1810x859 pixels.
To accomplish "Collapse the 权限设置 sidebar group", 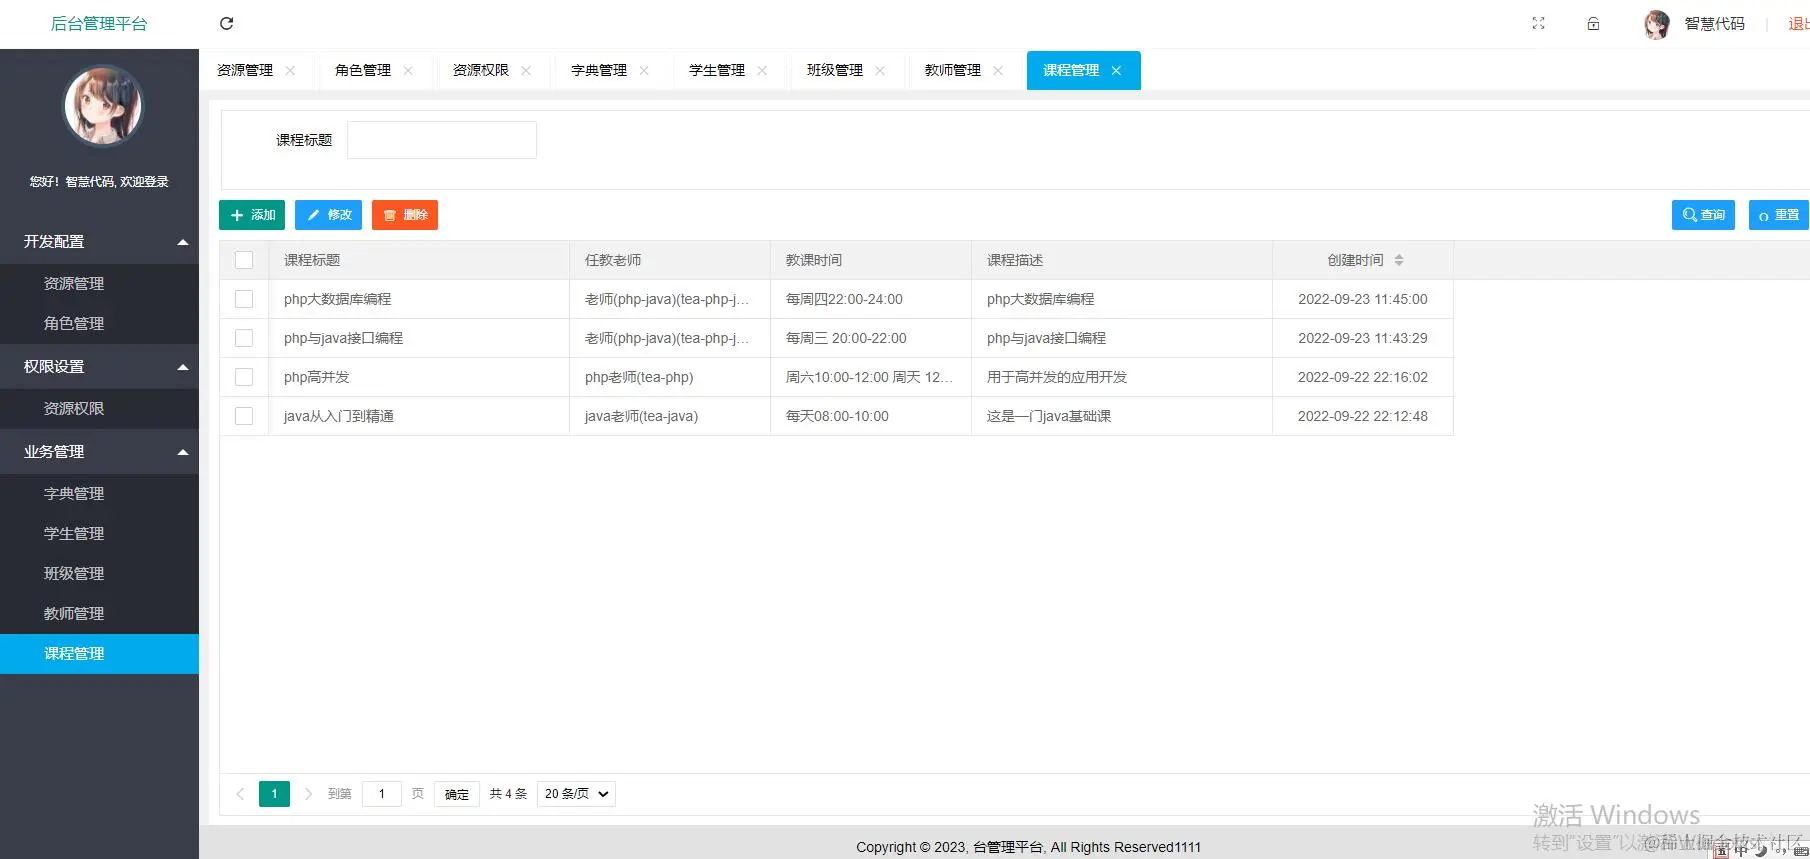I will click(x=100, y=367).
